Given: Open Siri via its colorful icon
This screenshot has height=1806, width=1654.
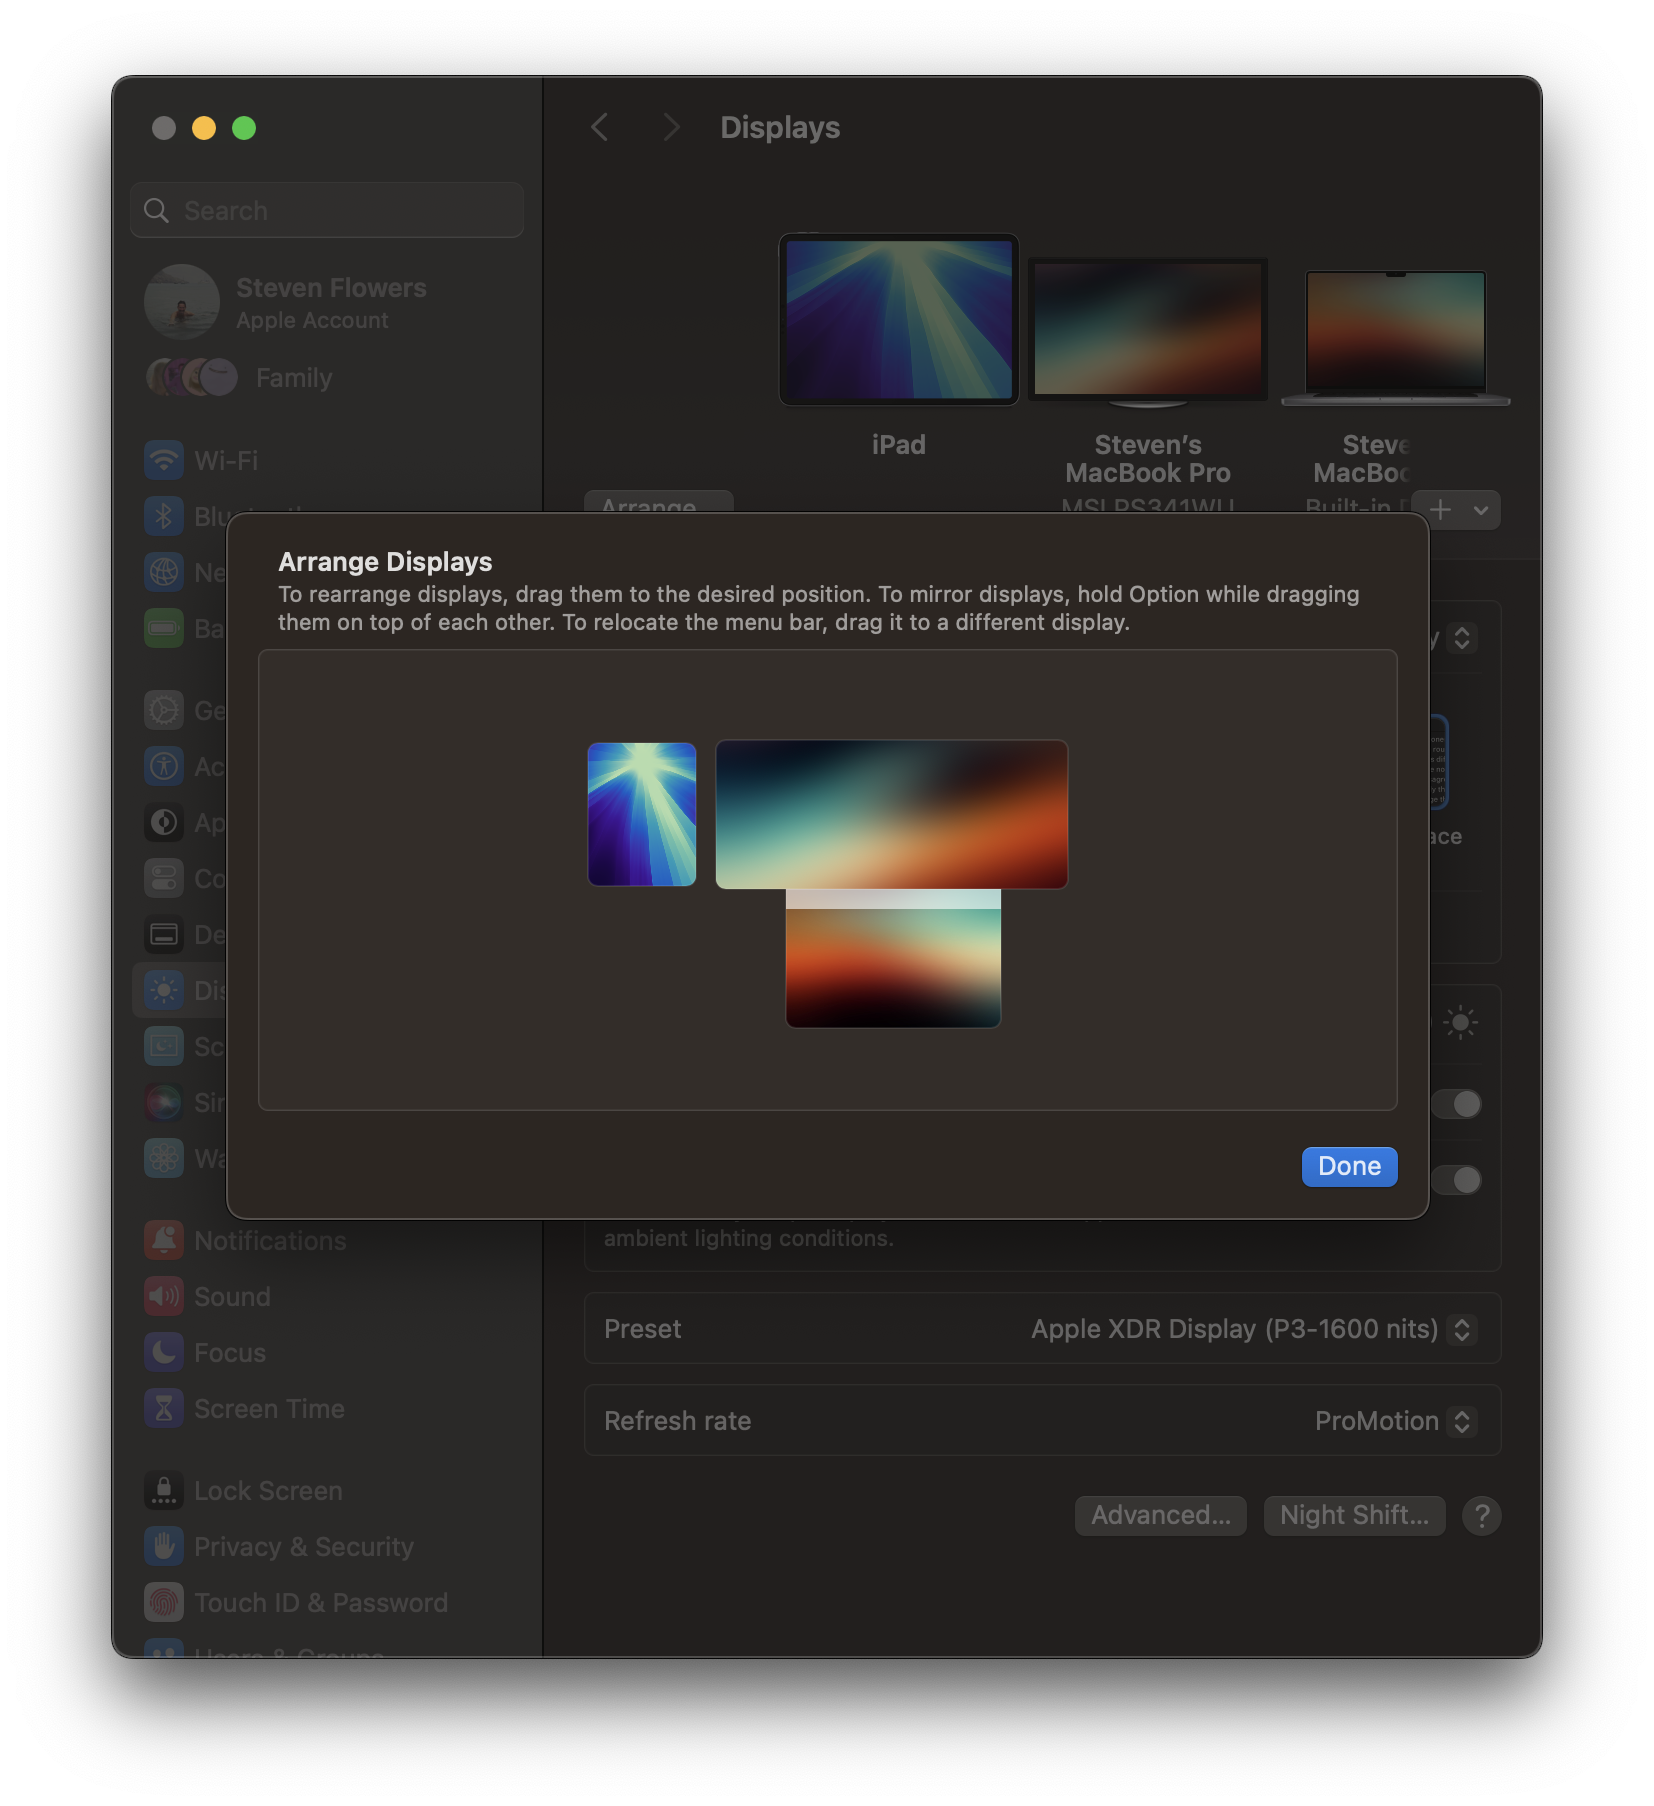Looking at the screenshot, I should coord(164,1102).
